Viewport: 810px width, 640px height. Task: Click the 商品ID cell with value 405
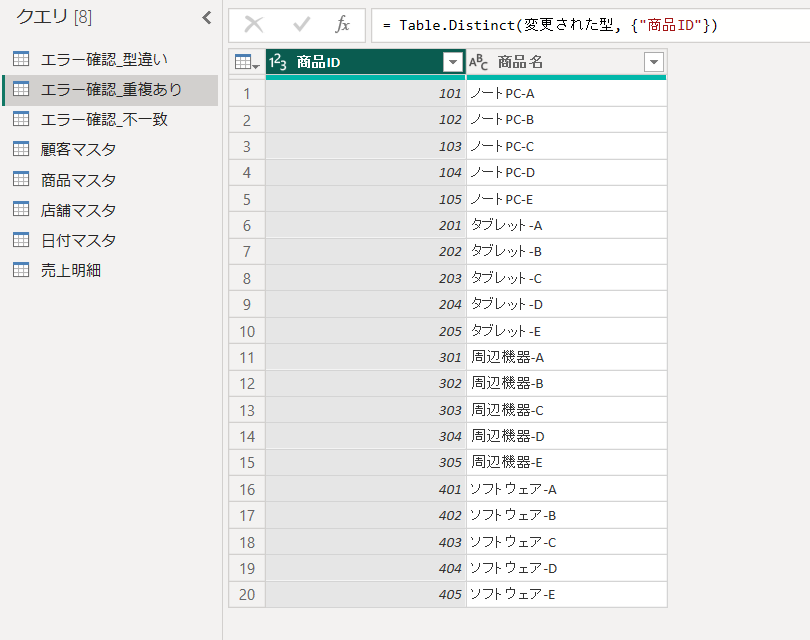coord(366,594)
